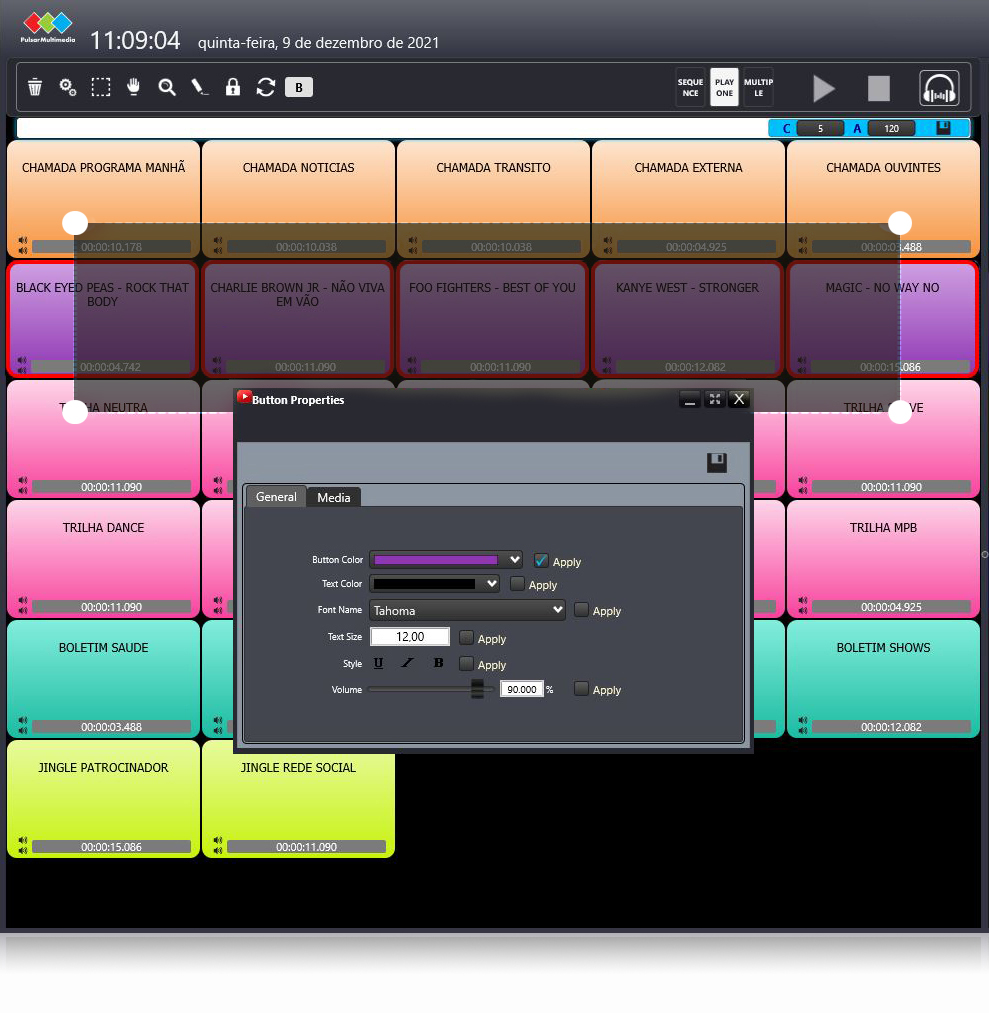Open the Text Color dropdown
989x1013 pixels.
pos(492,583)
